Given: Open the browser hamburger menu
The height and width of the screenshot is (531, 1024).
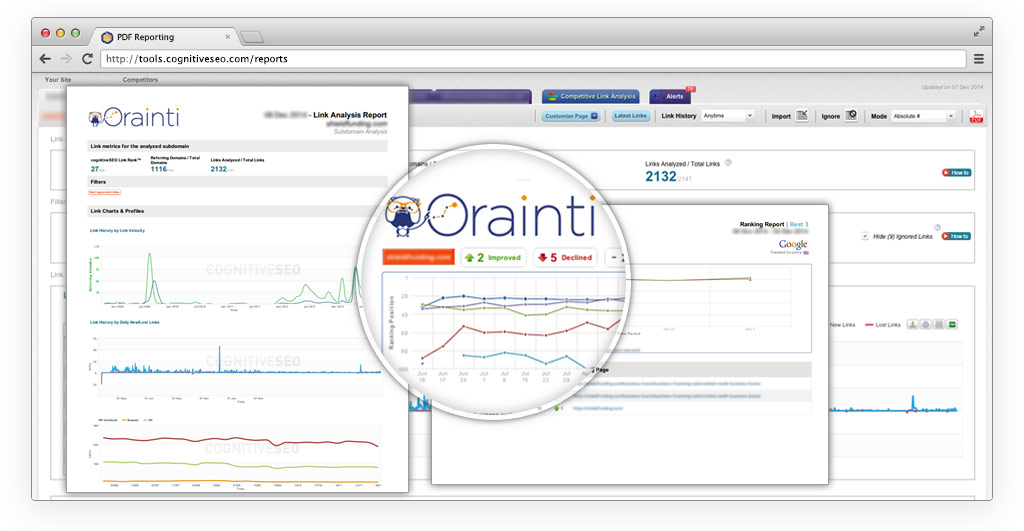Looking at the screenshot, I should pos(978,59).
